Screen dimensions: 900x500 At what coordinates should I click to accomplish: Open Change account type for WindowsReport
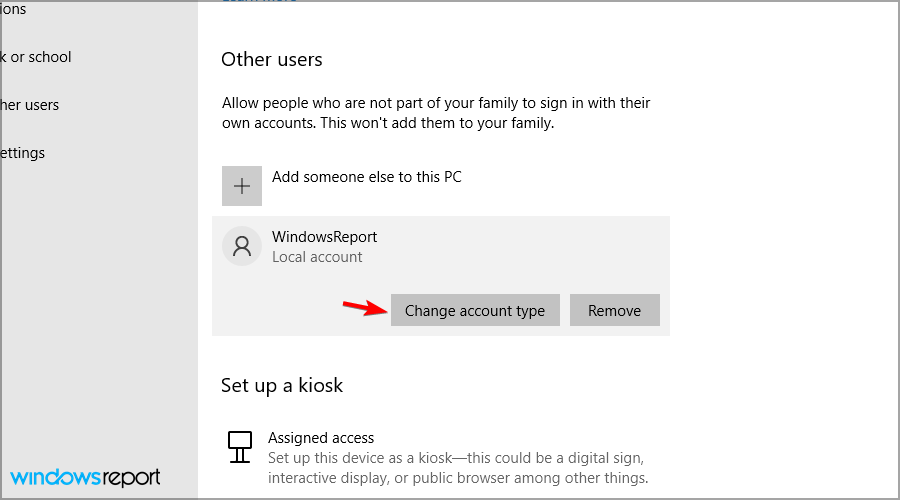coord(475,310)
